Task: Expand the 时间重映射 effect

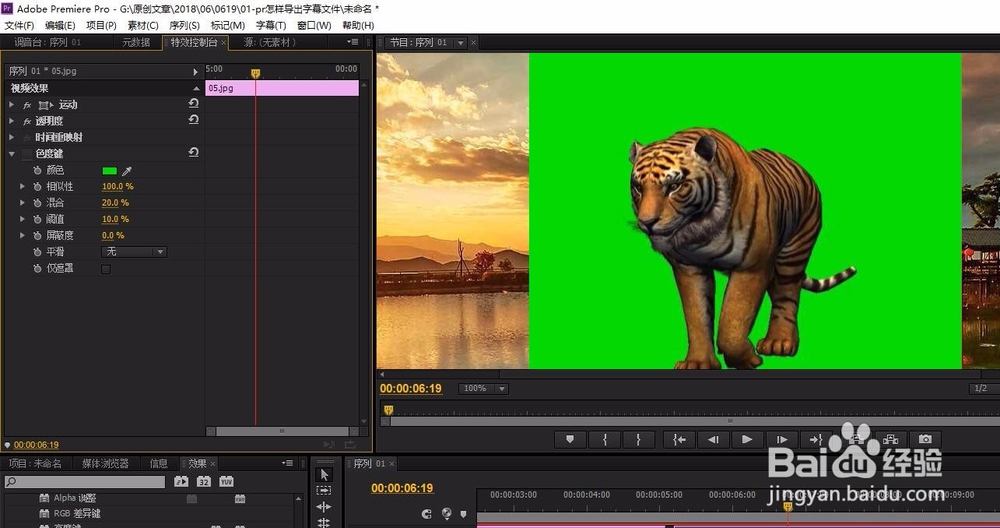Action: pos(11,137)
